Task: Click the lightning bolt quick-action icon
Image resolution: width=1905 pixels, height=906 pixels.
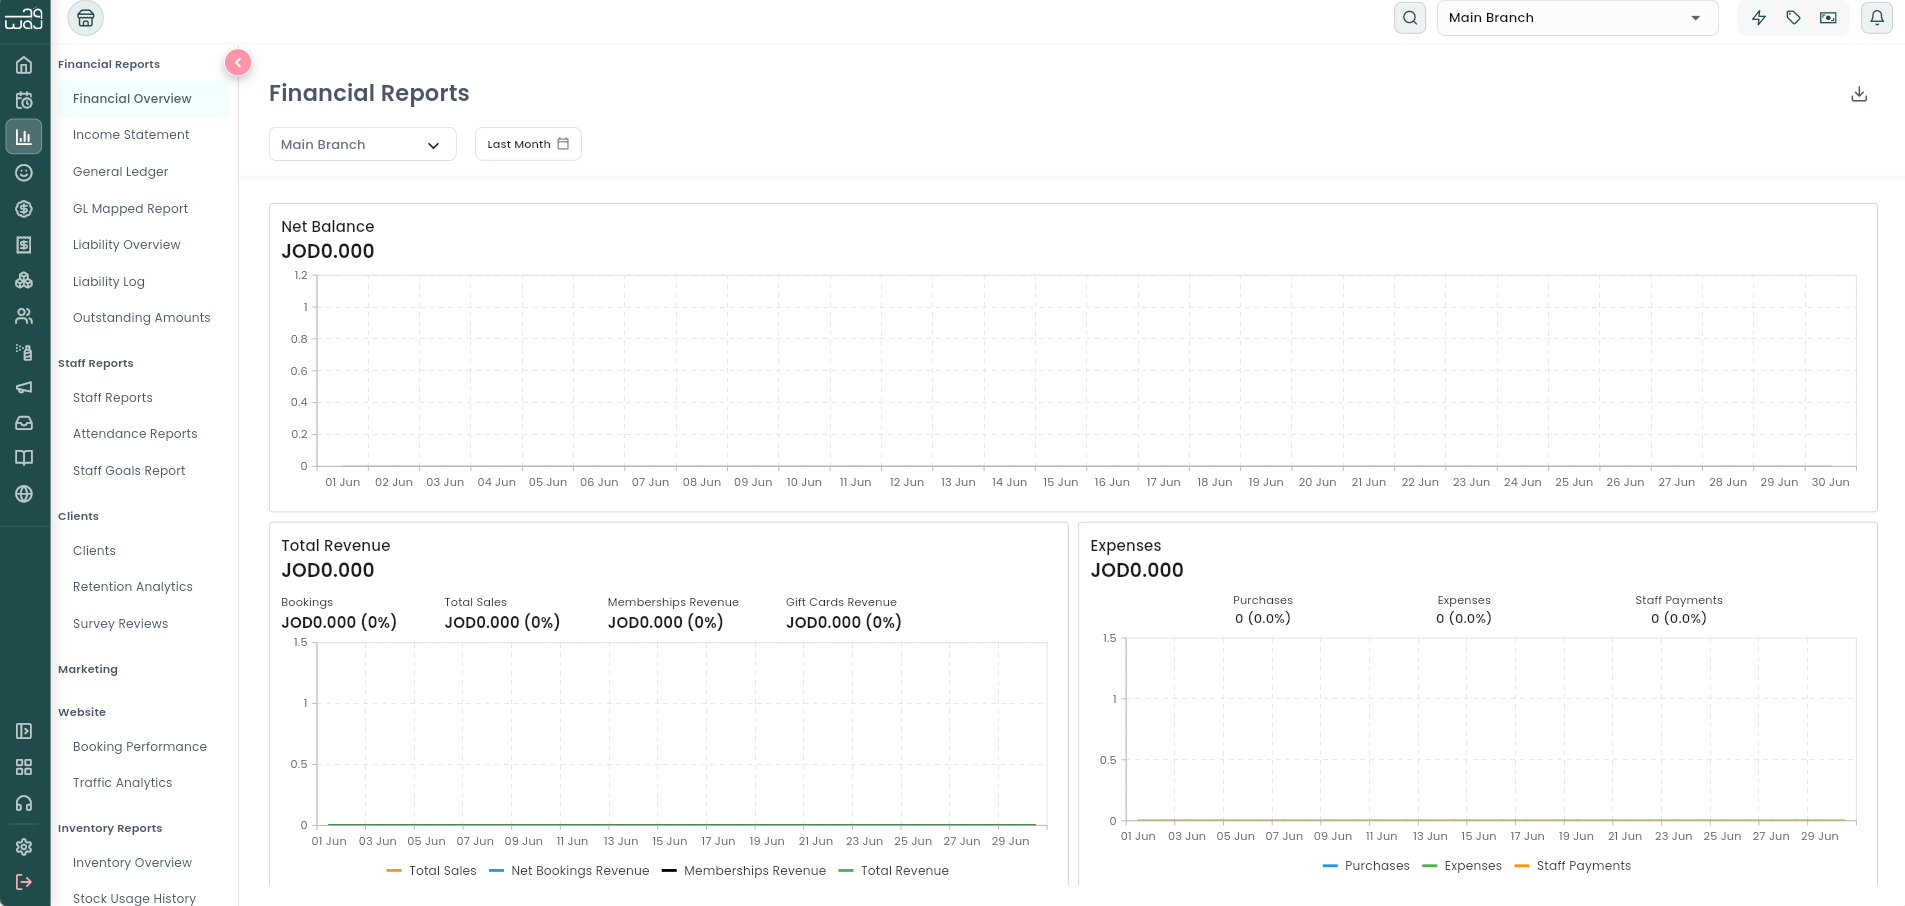Action: [1759, 18]
